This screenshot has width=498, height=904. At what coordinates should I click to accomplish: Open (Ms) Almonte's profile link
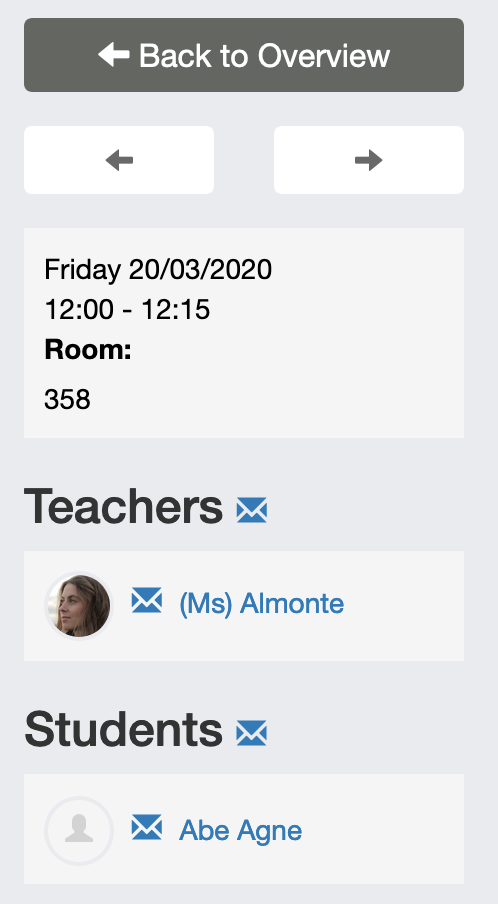(262, 604)
